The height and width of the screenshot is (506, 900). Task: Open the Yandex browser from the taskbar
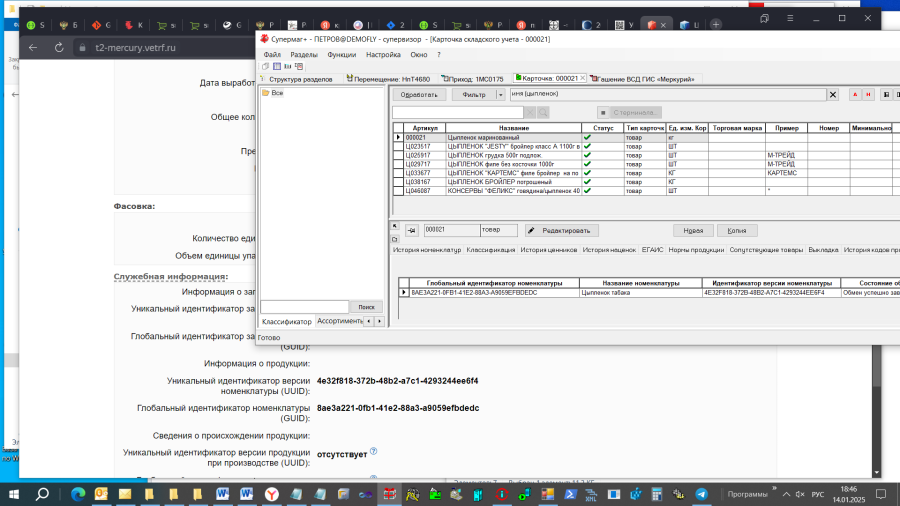coord(271,494)
